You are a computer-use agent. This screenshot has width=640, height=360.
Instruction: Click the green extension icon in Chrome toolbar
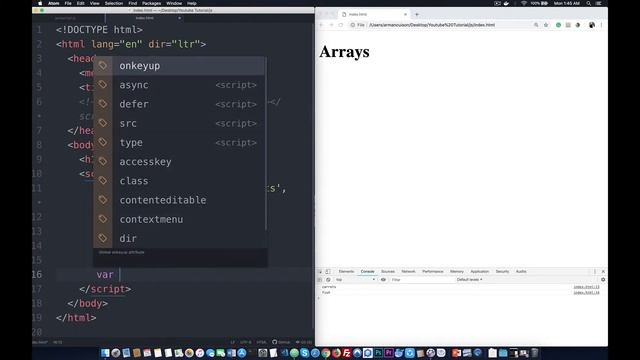pos(558,25)
